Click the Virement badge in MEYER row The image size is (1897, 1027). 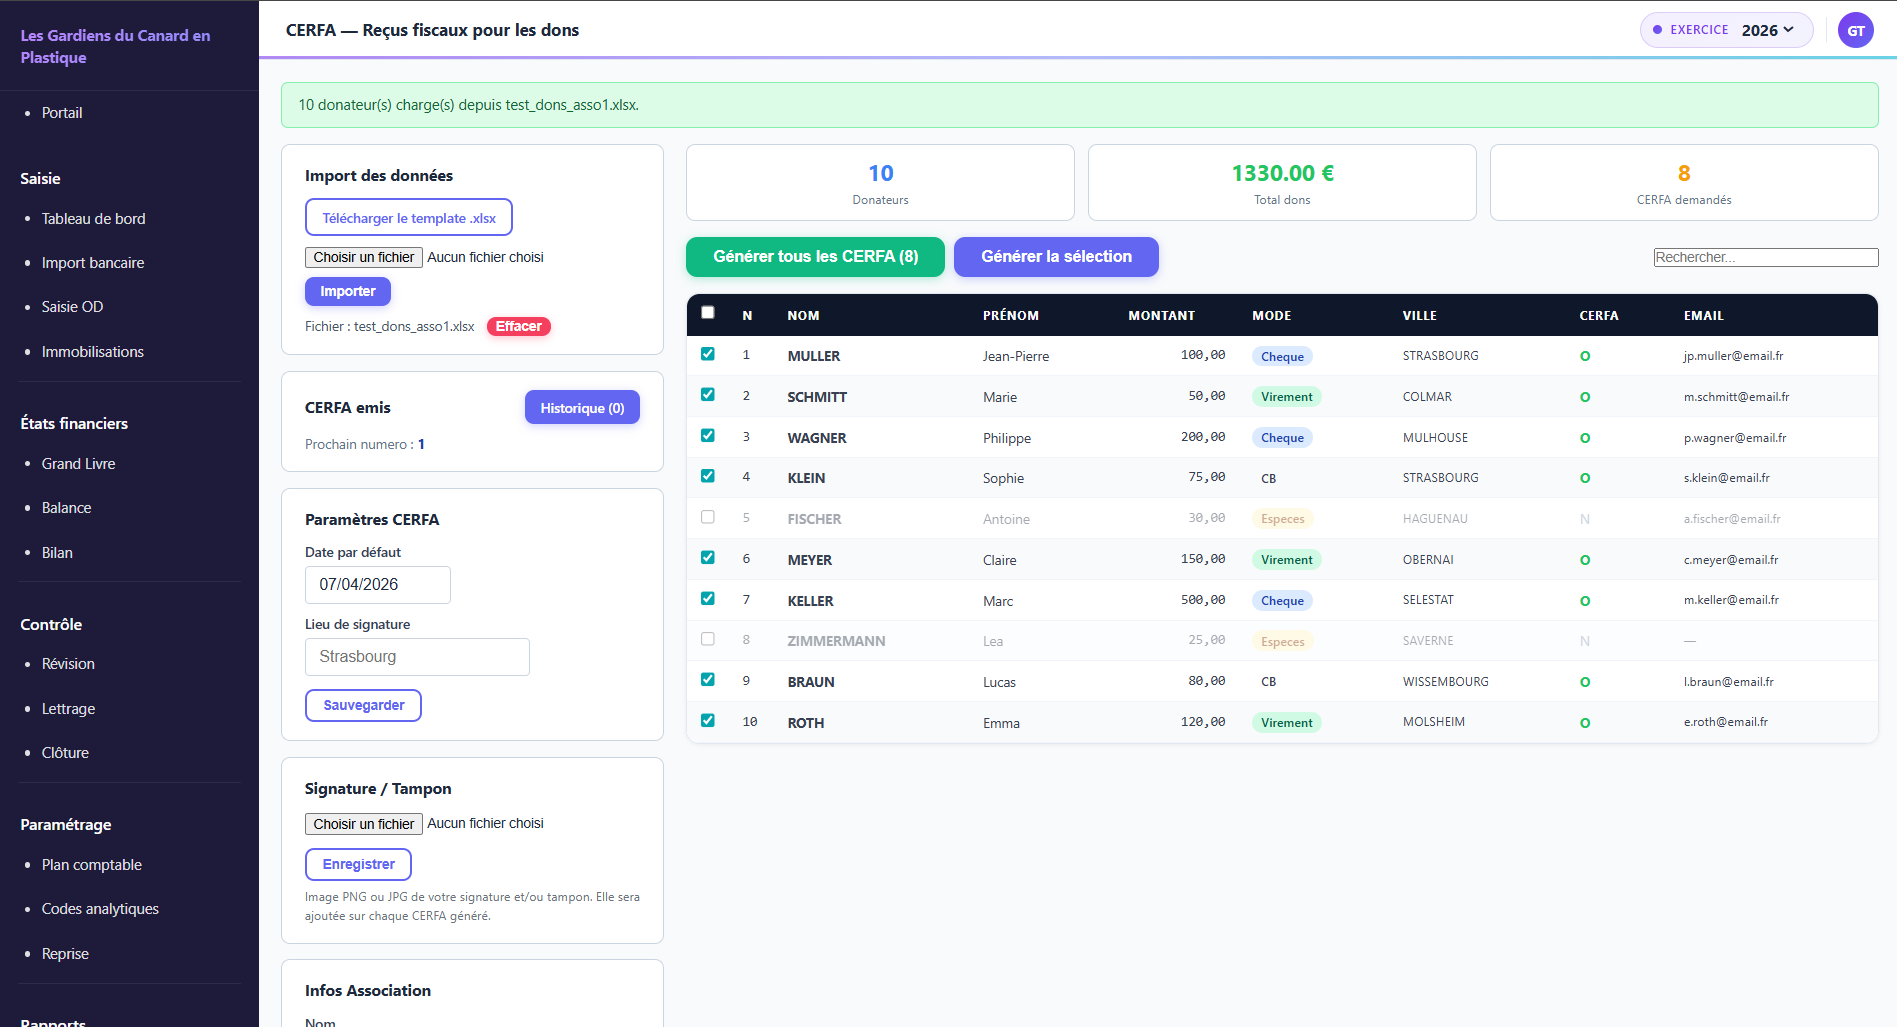coord(1286,560)
